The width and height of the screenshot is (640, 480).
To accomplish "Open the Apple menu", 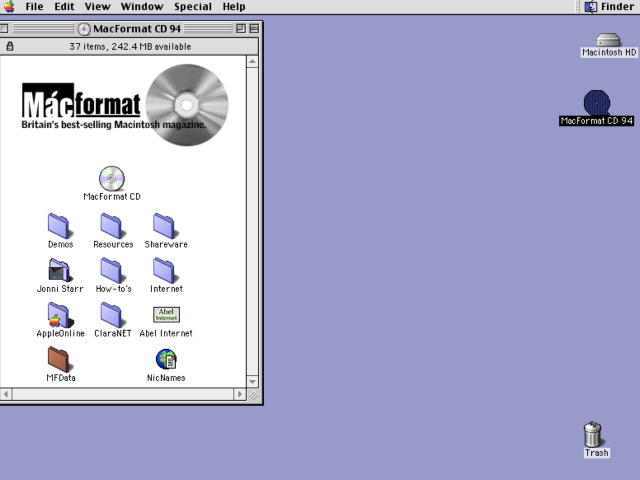I will click(x=9, y=7).
